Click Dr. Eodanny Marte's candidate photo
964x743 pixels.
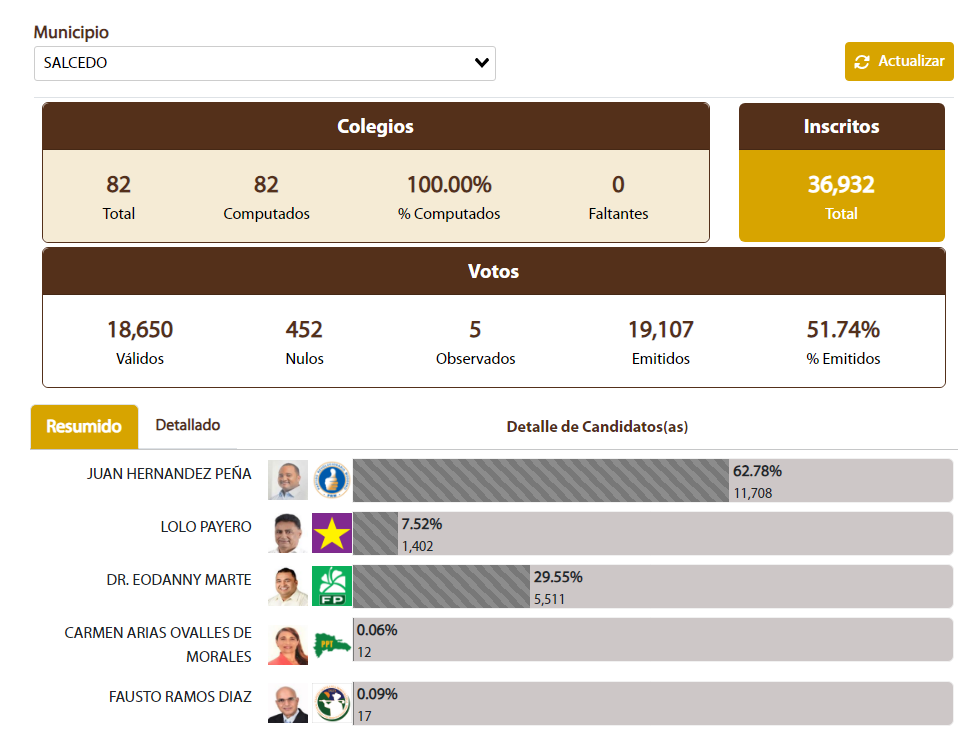point(288,586)
